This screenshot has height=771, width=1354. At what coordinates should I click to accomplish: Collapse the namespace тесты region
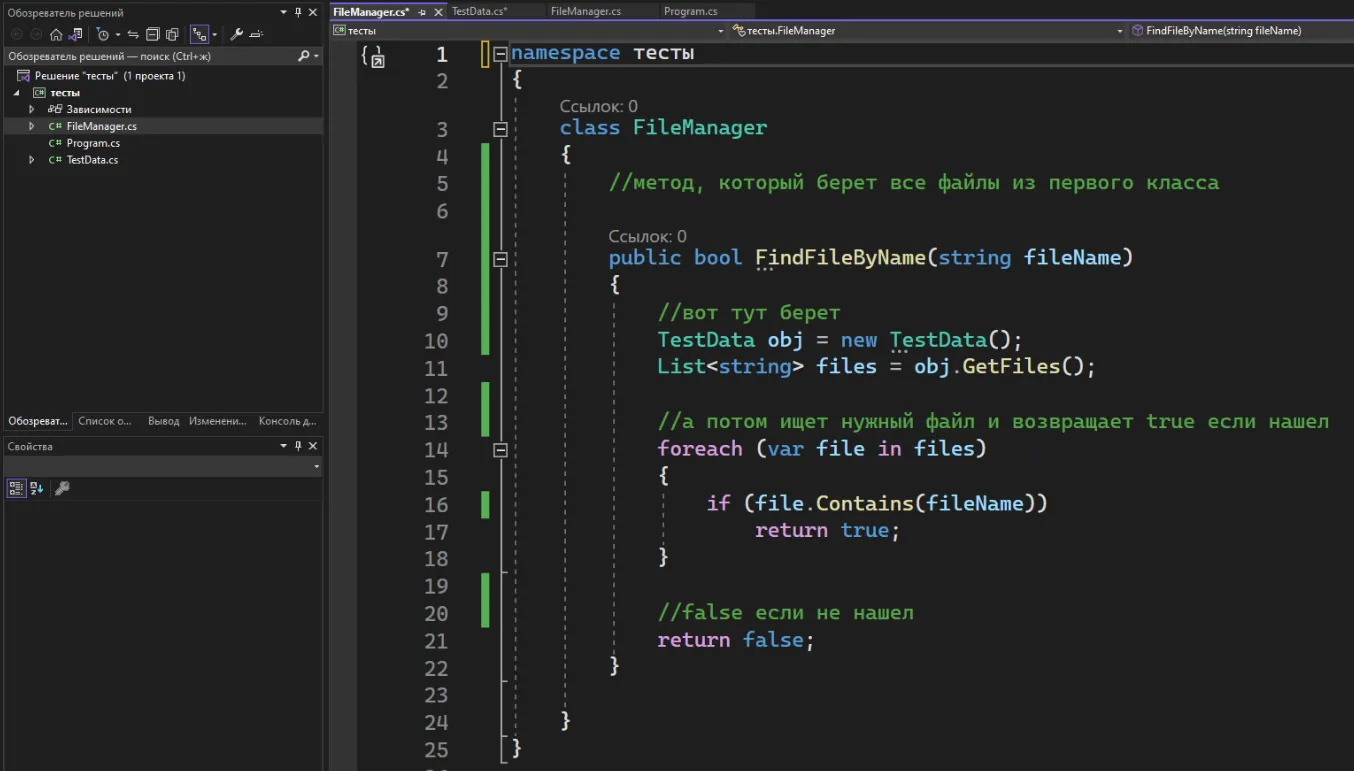pyautogui.click(x=500, y=54)
